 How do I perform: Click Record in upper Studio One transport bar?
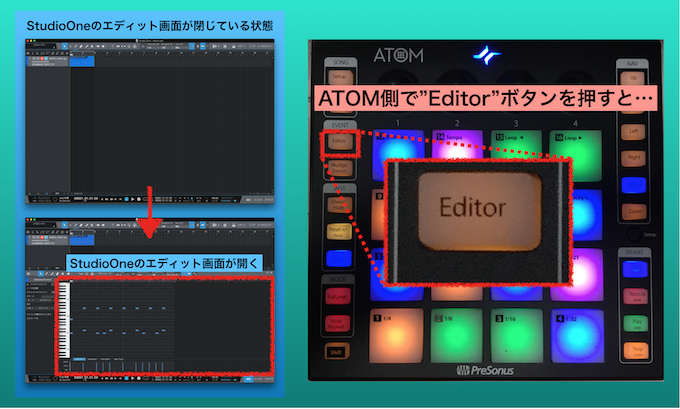(x=139, y=199)
